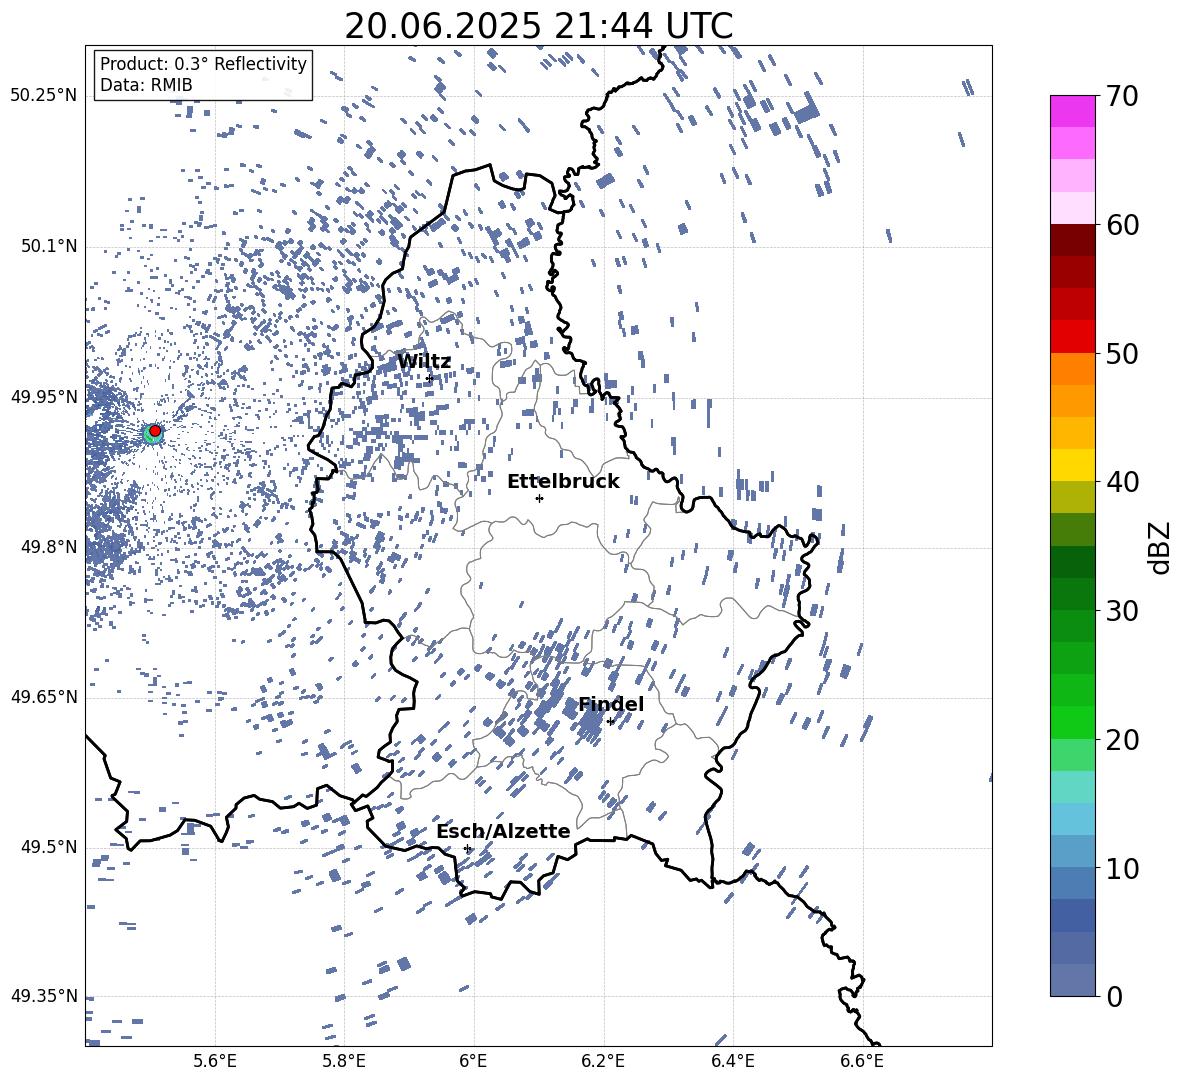Click the 60 colorbar tick value
Screen dimensions: 1184x1081
tap(1122, 225)
